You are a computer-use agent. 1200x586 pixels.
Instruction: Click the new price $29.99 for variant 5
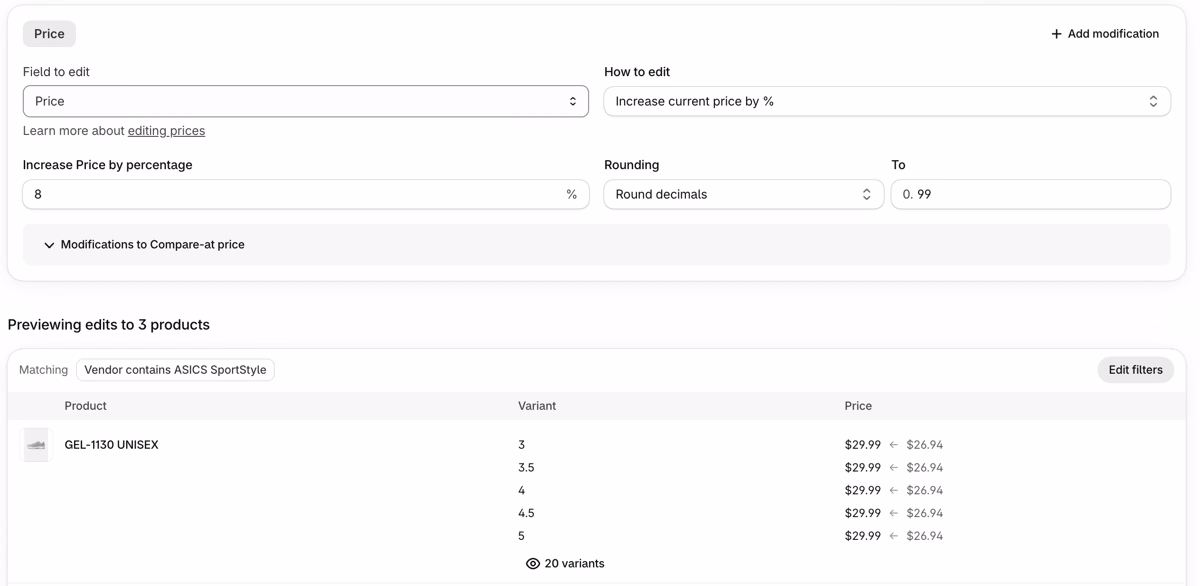863,536
